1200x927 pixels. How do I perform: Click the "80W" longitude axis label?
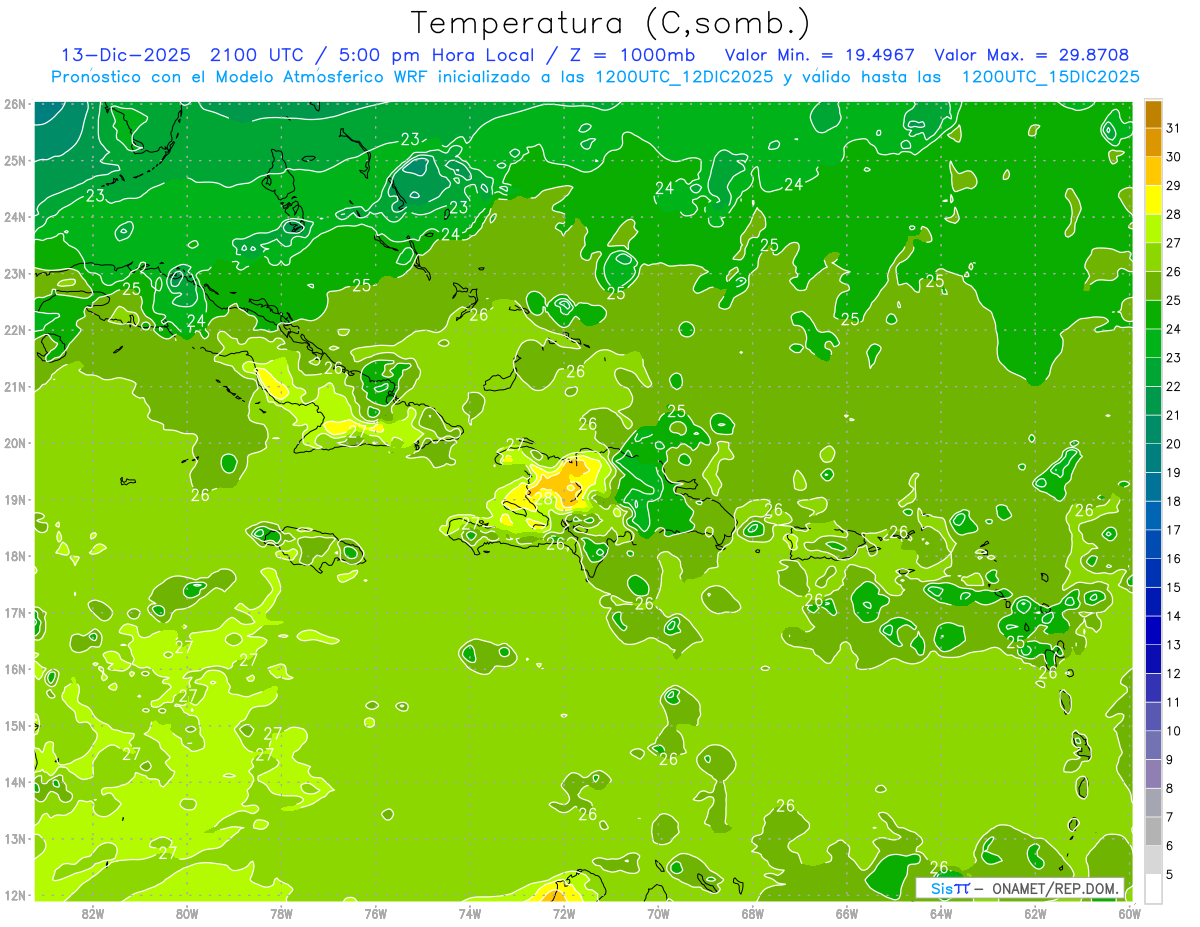(187, 913)
